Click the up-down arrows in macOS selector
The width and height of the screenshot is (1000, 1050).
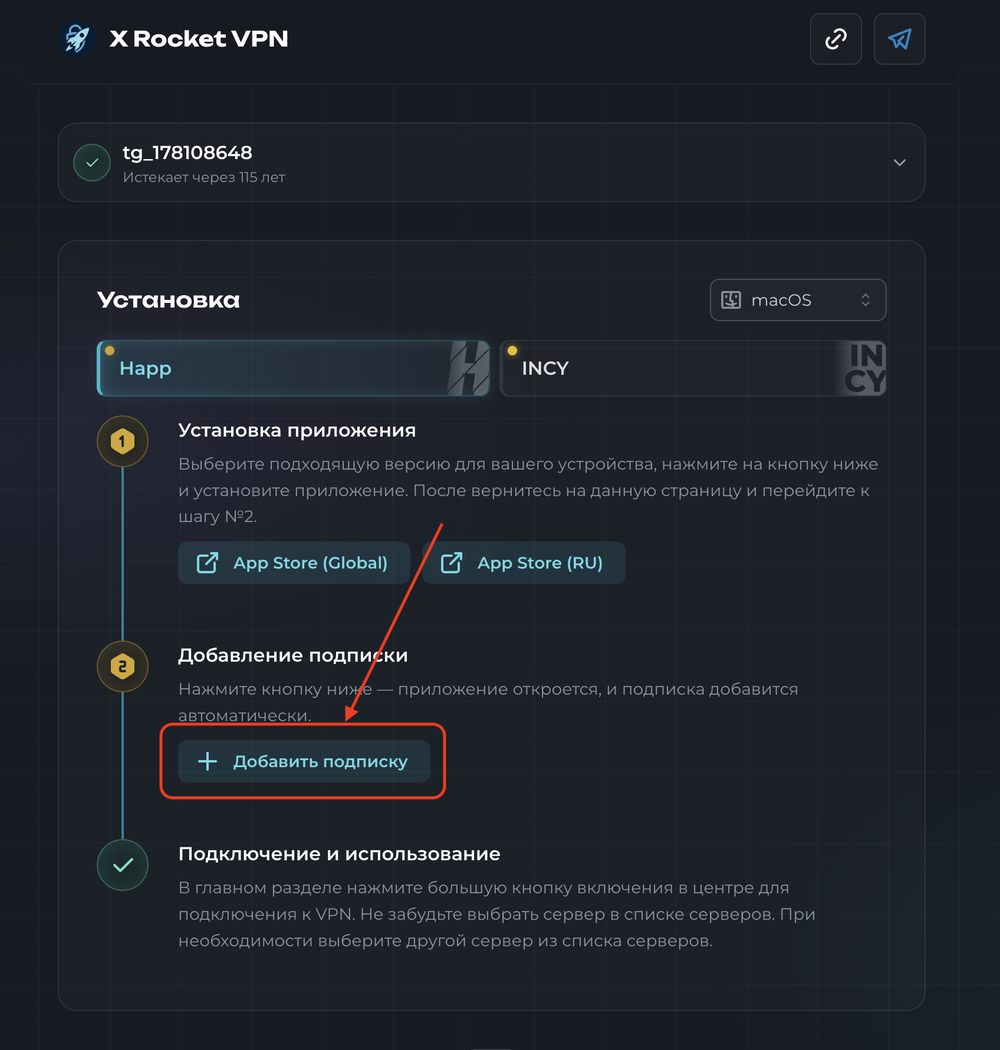(x=865, y=300)
